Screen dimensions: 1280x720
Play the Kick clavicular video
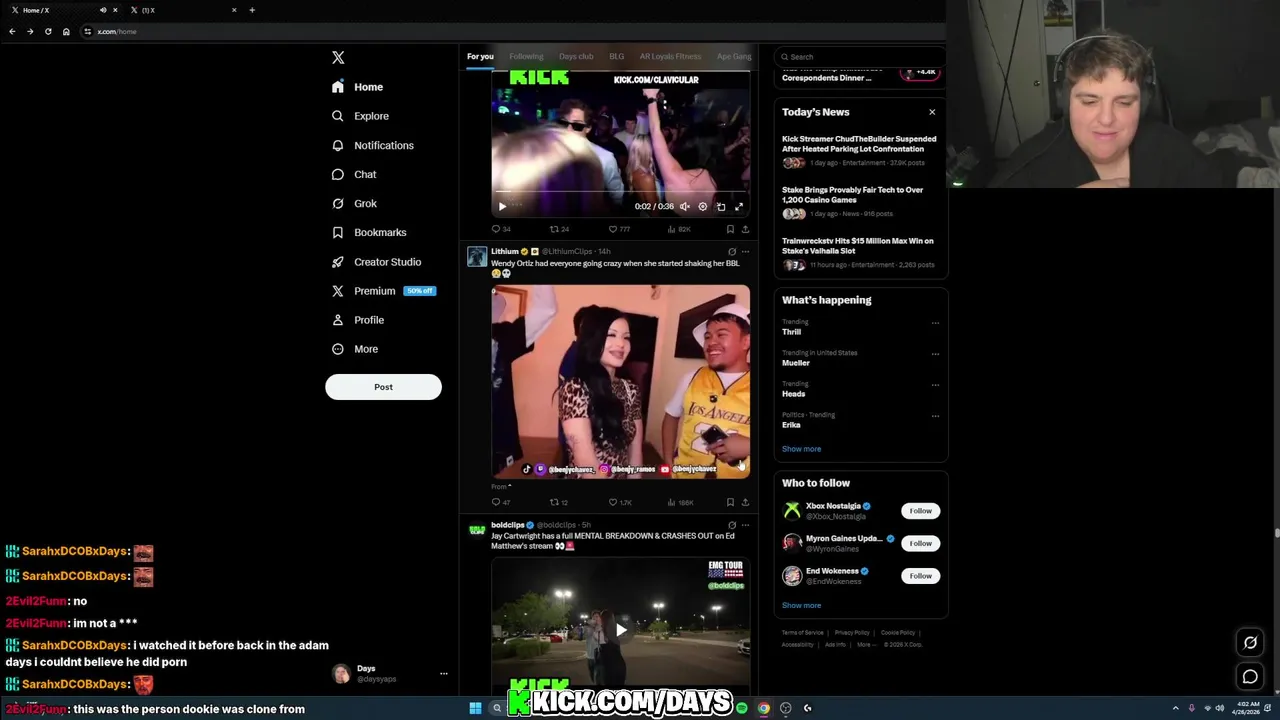(502, 207)
